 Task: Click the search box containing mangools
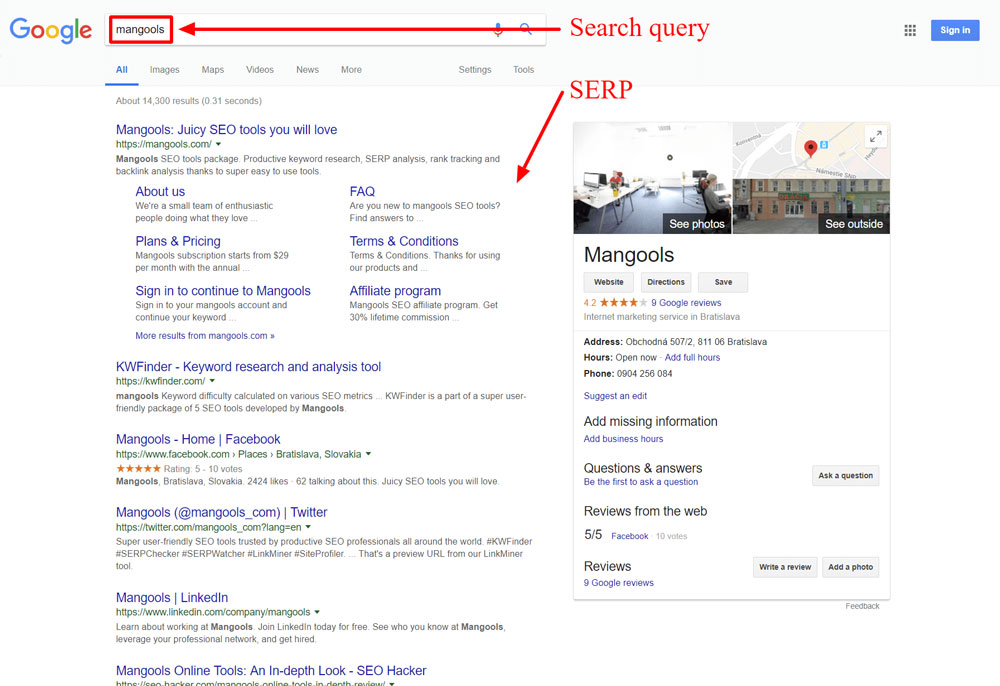tap(325, 29)
